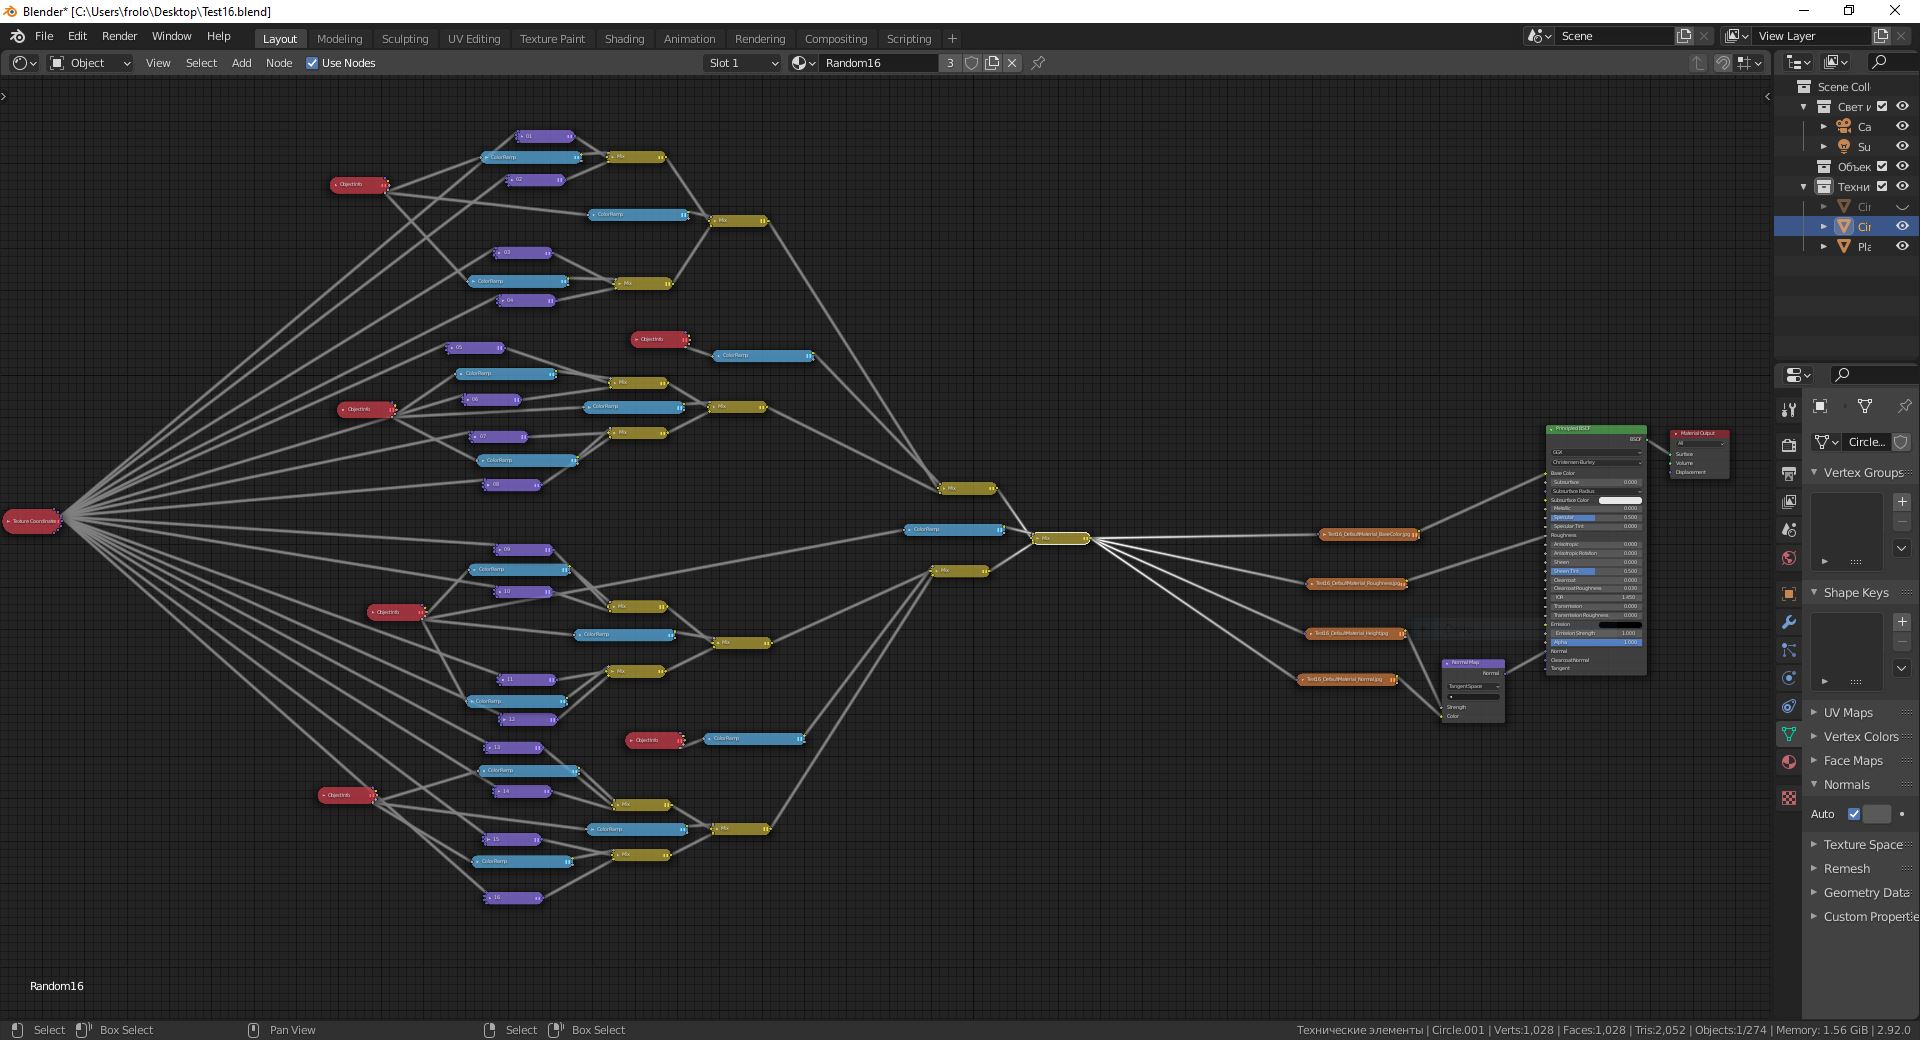Open the node editor Add menu
Image resolution: width=1920 pixels, height=1040 pixels.
click(241, 63)
